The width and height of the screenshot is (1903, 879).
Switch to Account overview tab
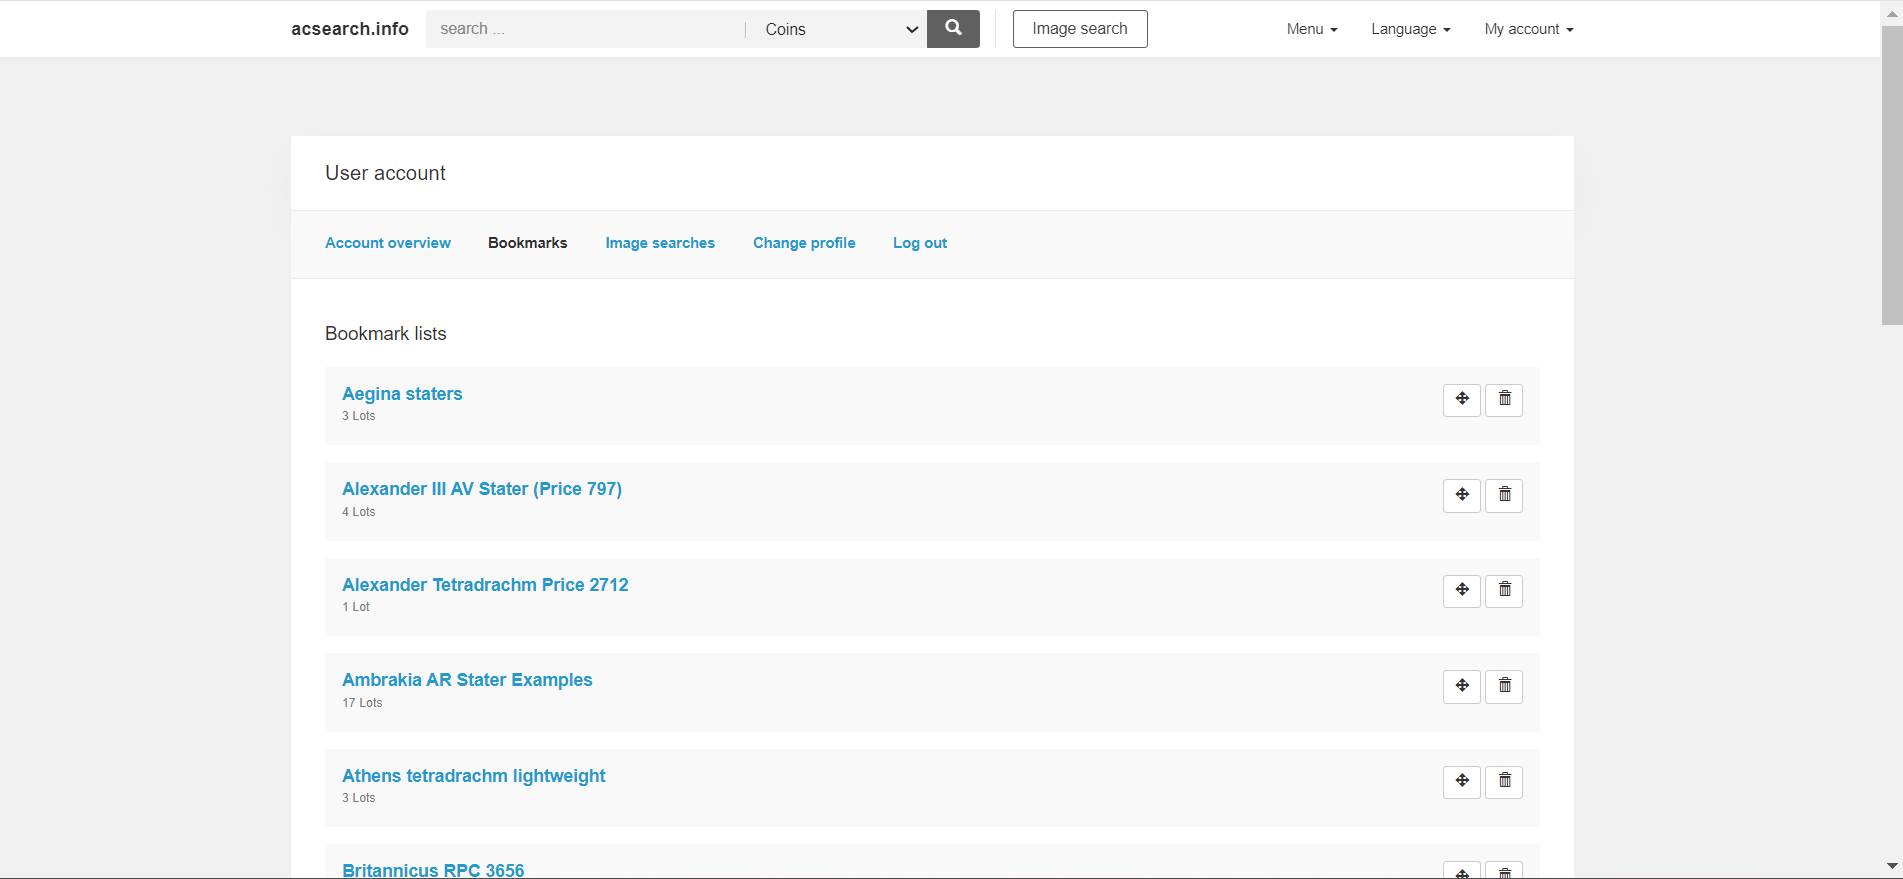click(388, 243)
